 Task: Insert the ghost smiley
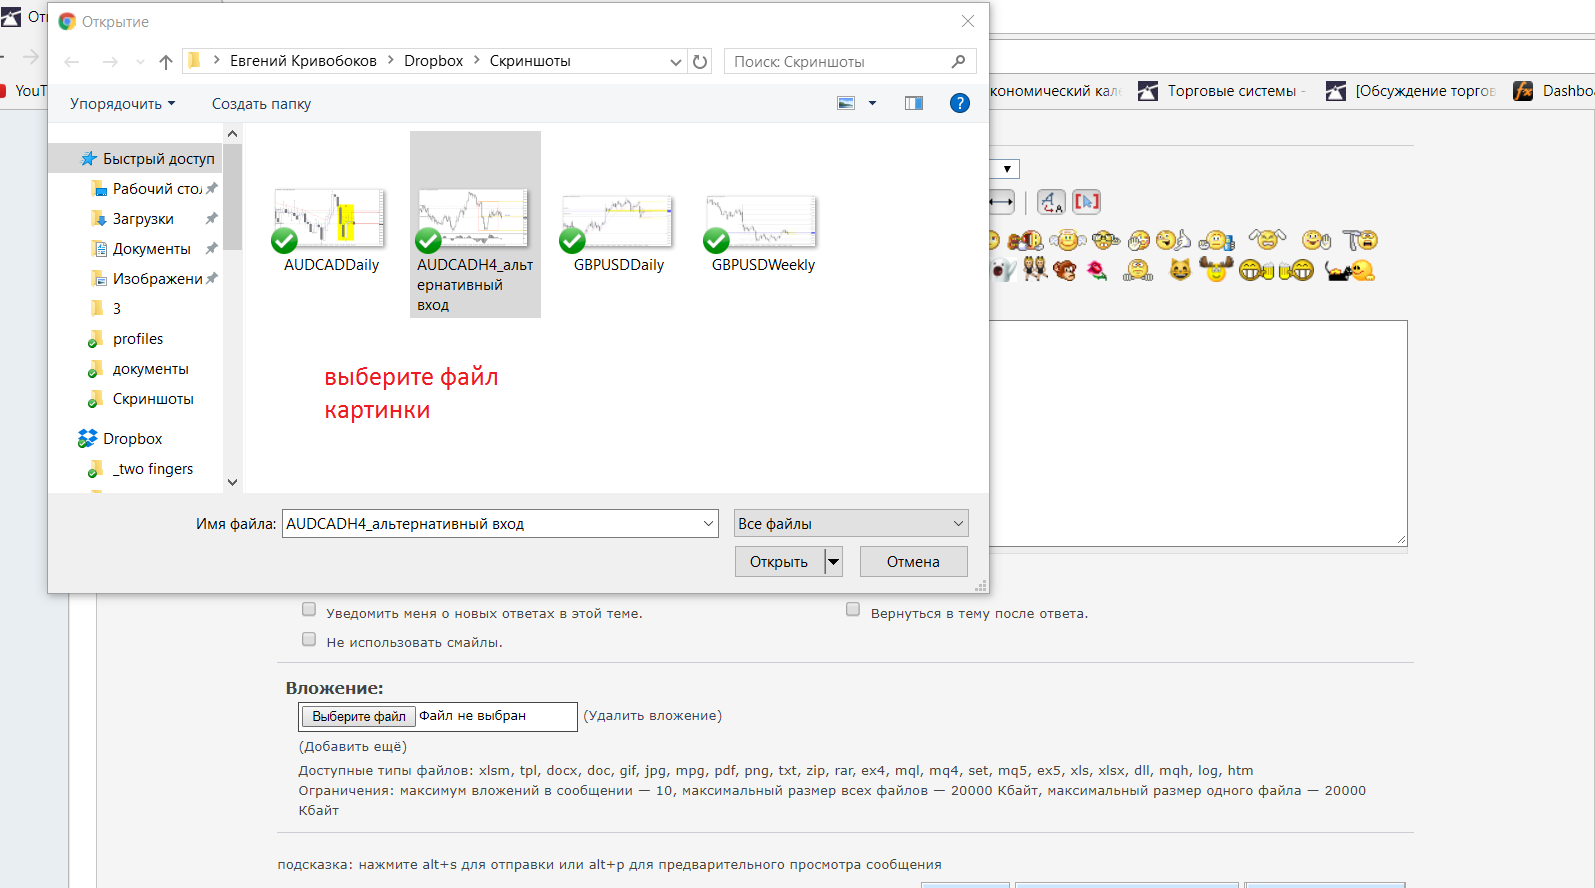[1002, 270]
